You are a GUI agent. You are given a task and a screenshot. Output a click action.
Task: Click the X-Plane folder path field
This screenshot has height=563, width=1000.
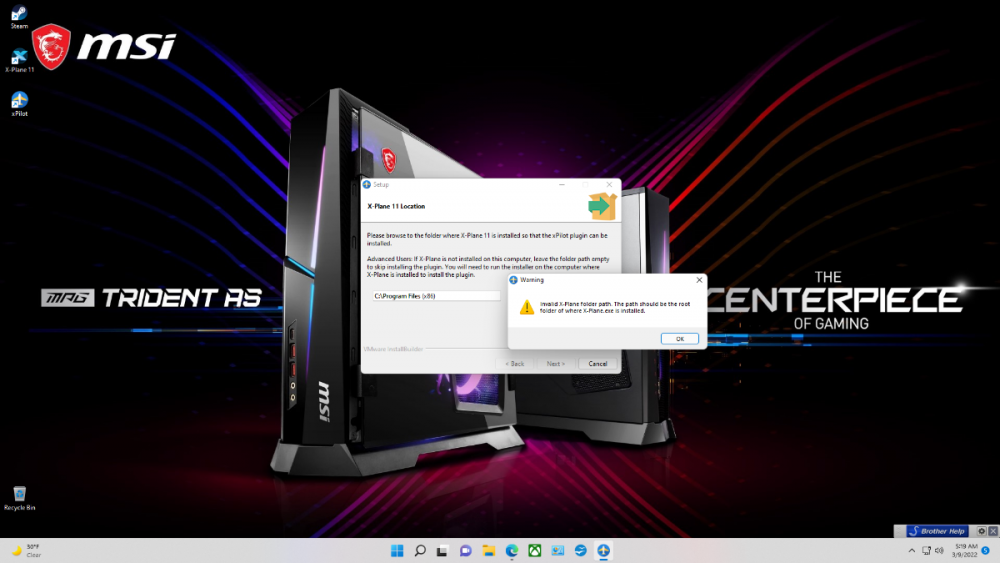[436, 296]
